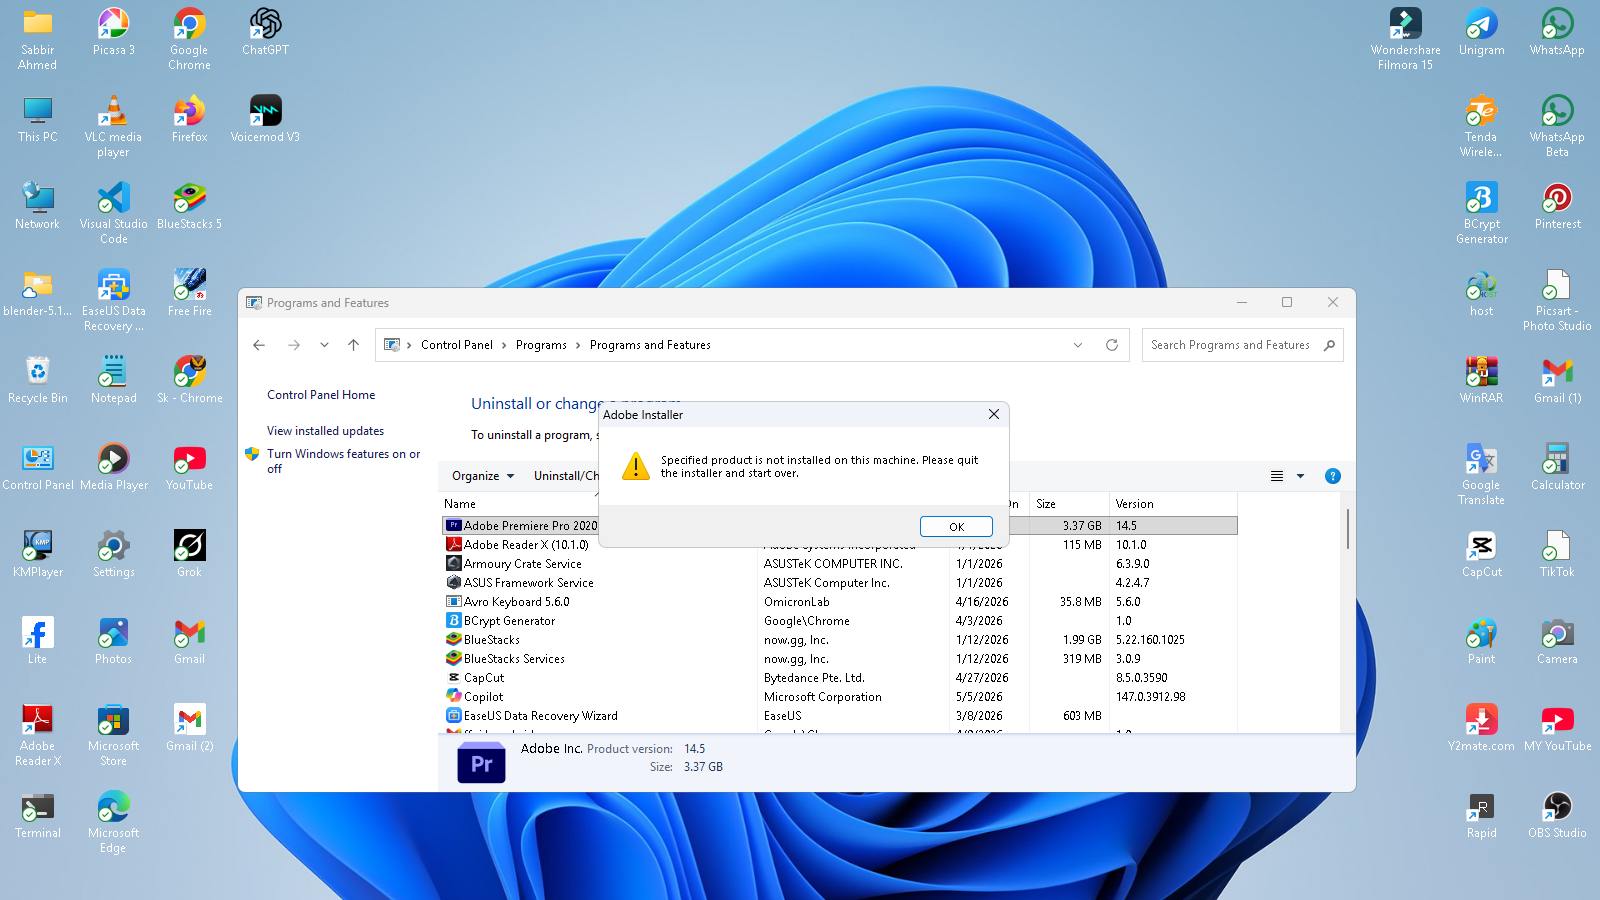Image resolution: width=1600 pixels, height=900 pixels.
Task: Select BlueStacks 5 desktop icon
Action: tap(189, 206)
